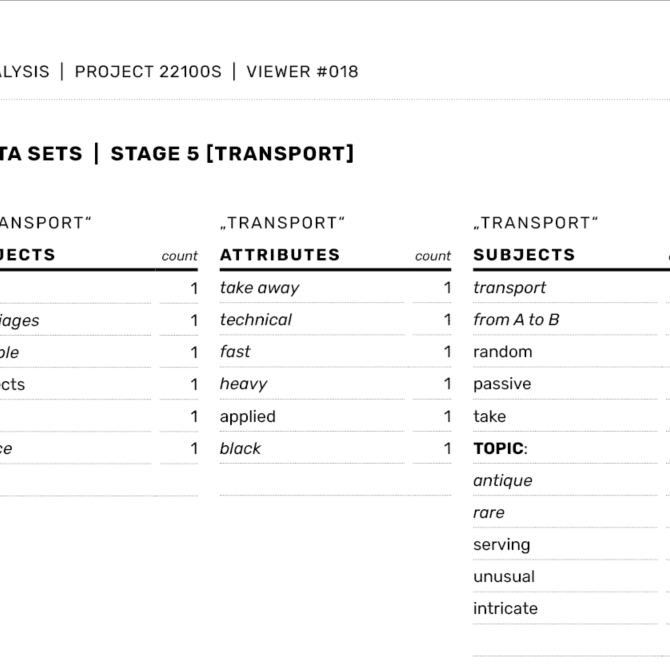The width and height of the screenshot is (670, 670).
Task: Click the 'black' attribute row
Action: 241,448
